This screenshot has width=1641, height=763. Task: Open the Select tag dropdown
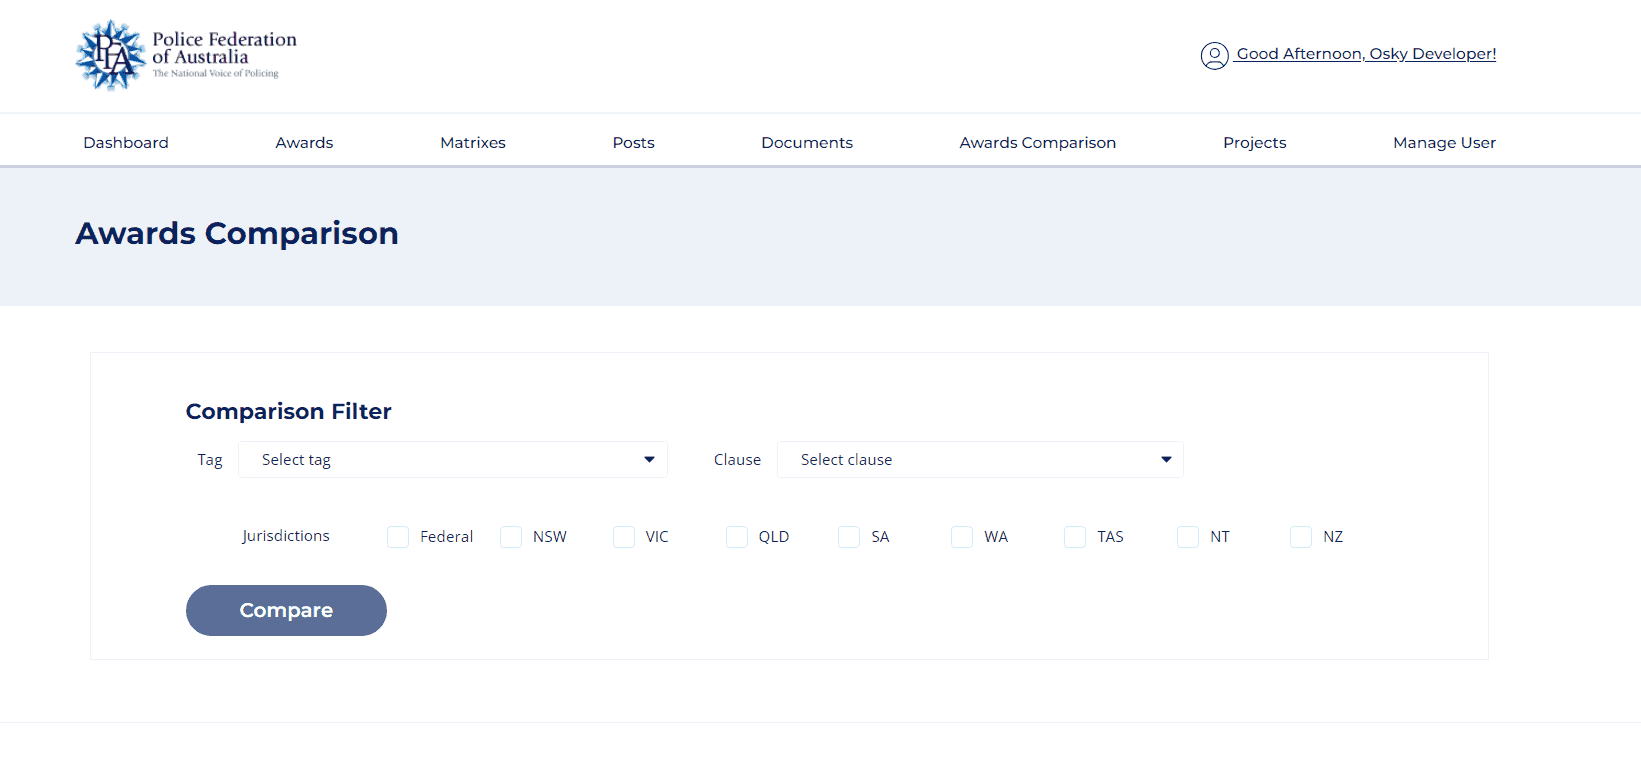[453, 460]
